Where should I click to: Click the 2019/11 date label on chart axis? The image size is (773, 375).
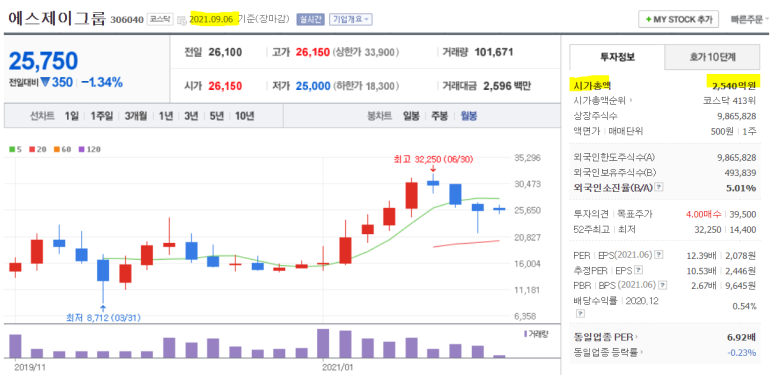(x=29, y=367)
